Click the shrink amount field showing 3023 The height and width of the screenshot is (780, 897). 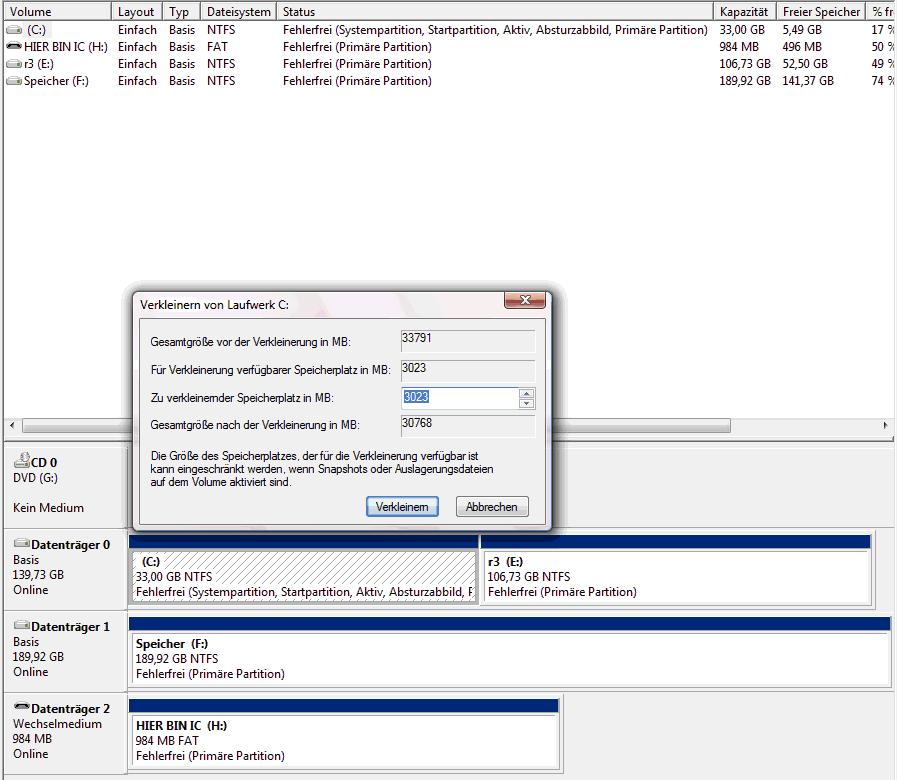coord(458,398)
